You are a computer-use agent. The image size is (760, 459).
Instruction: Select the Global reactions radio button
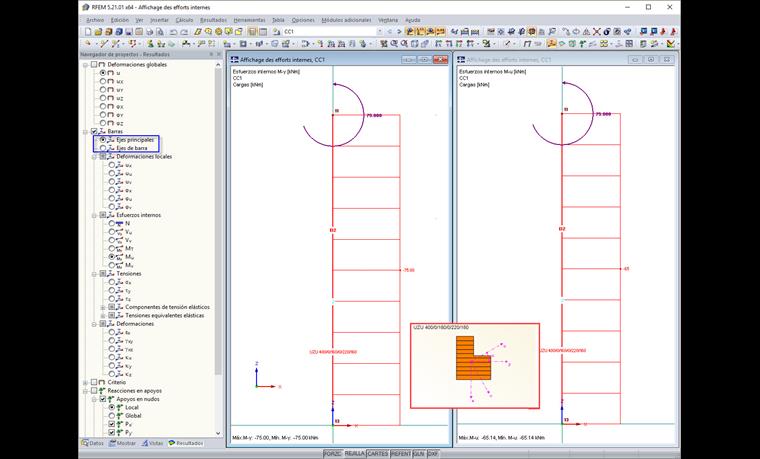pyautogui.click(x=112, y=416)
